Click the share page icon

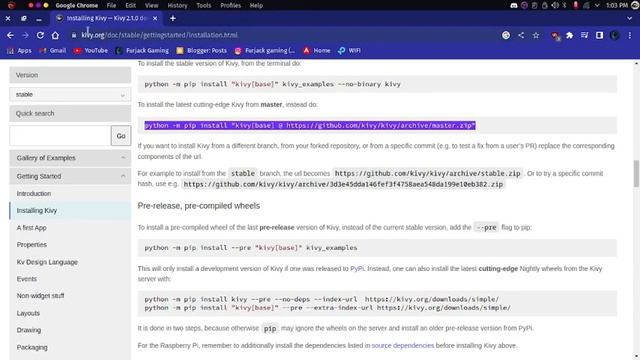coord(521,36)
